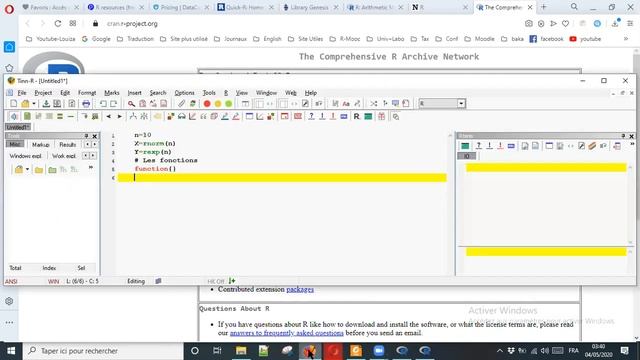Click the yellow highlighted editor line
The width and height of the screenshot is (640, 360).
tap(282, 178)
